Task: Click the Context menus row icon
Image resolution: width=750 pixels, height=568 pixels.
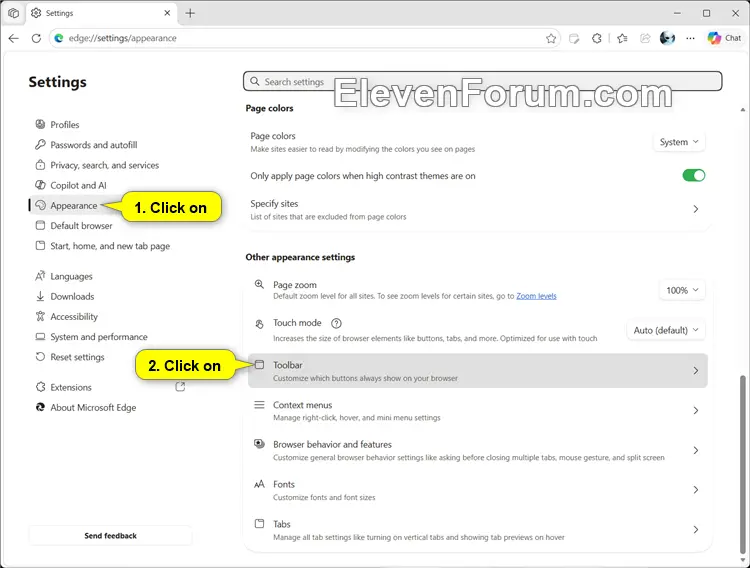Action: [259, 405]
